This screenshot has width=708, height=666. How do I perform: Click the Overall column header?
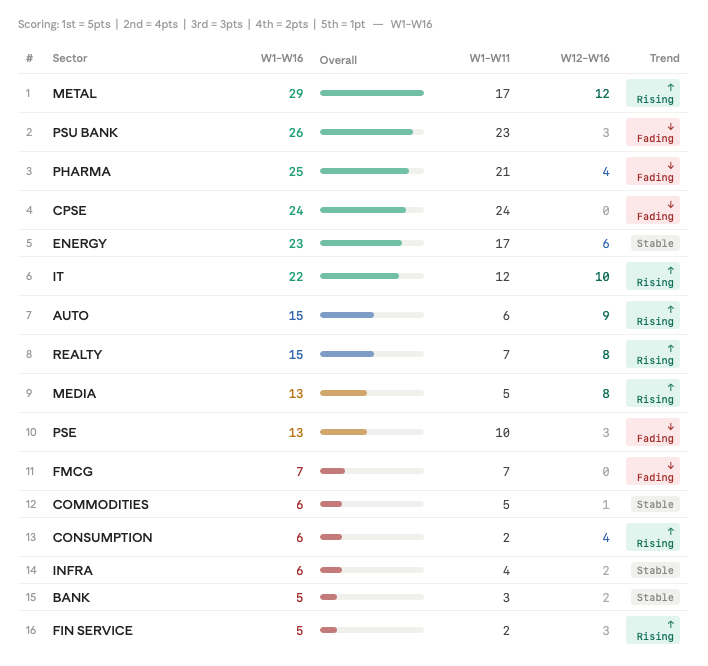(x=338, y=60)
